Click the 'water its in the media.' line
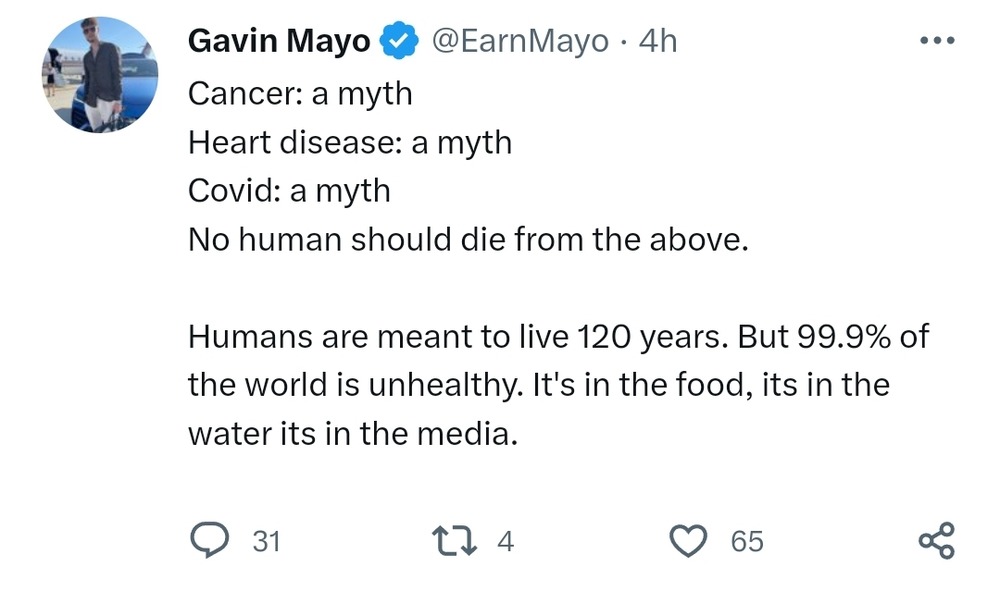 (x=355, y=434)
